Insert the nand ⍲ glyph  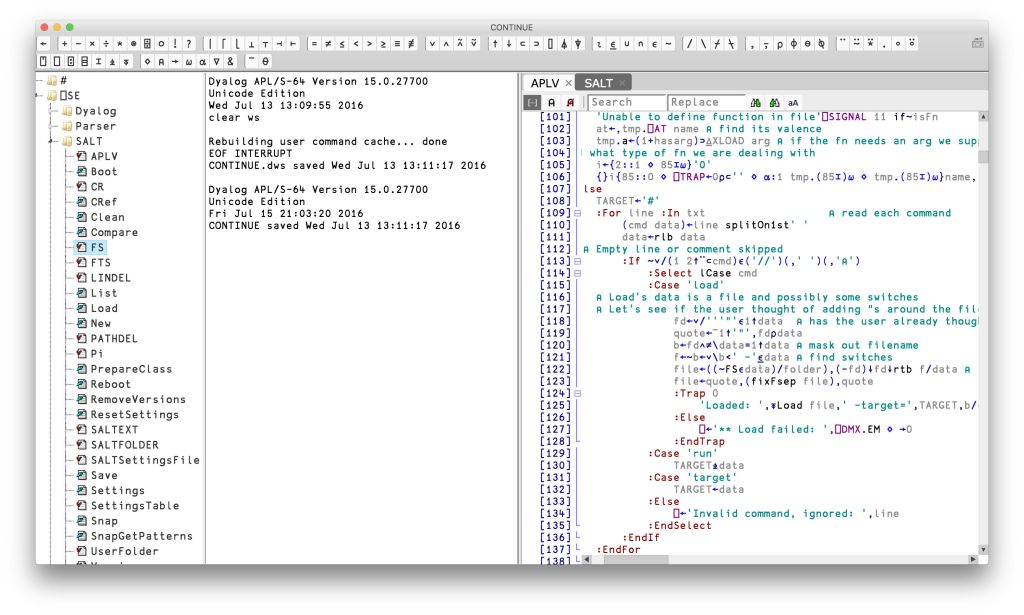point(460,44)
